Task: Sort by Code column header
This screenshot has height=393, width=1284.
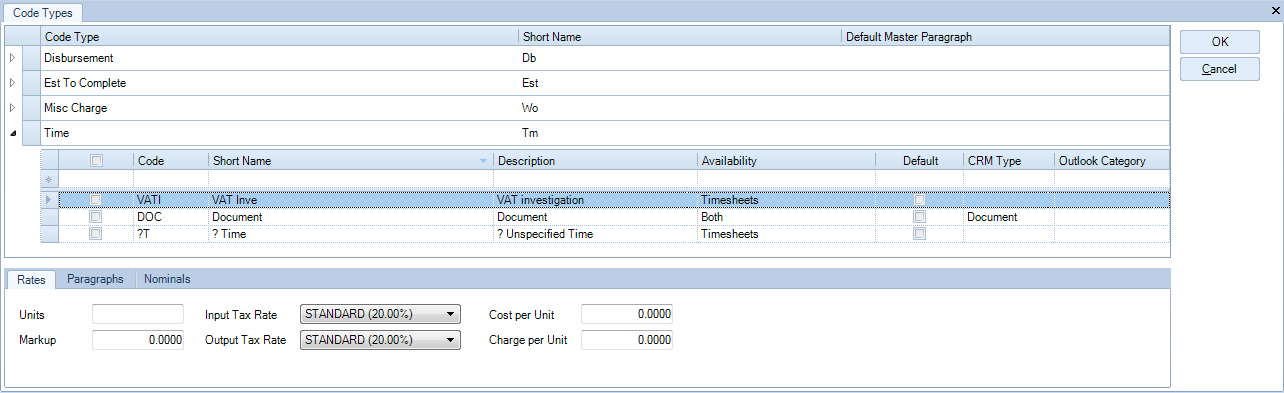Action: (170, 160)
